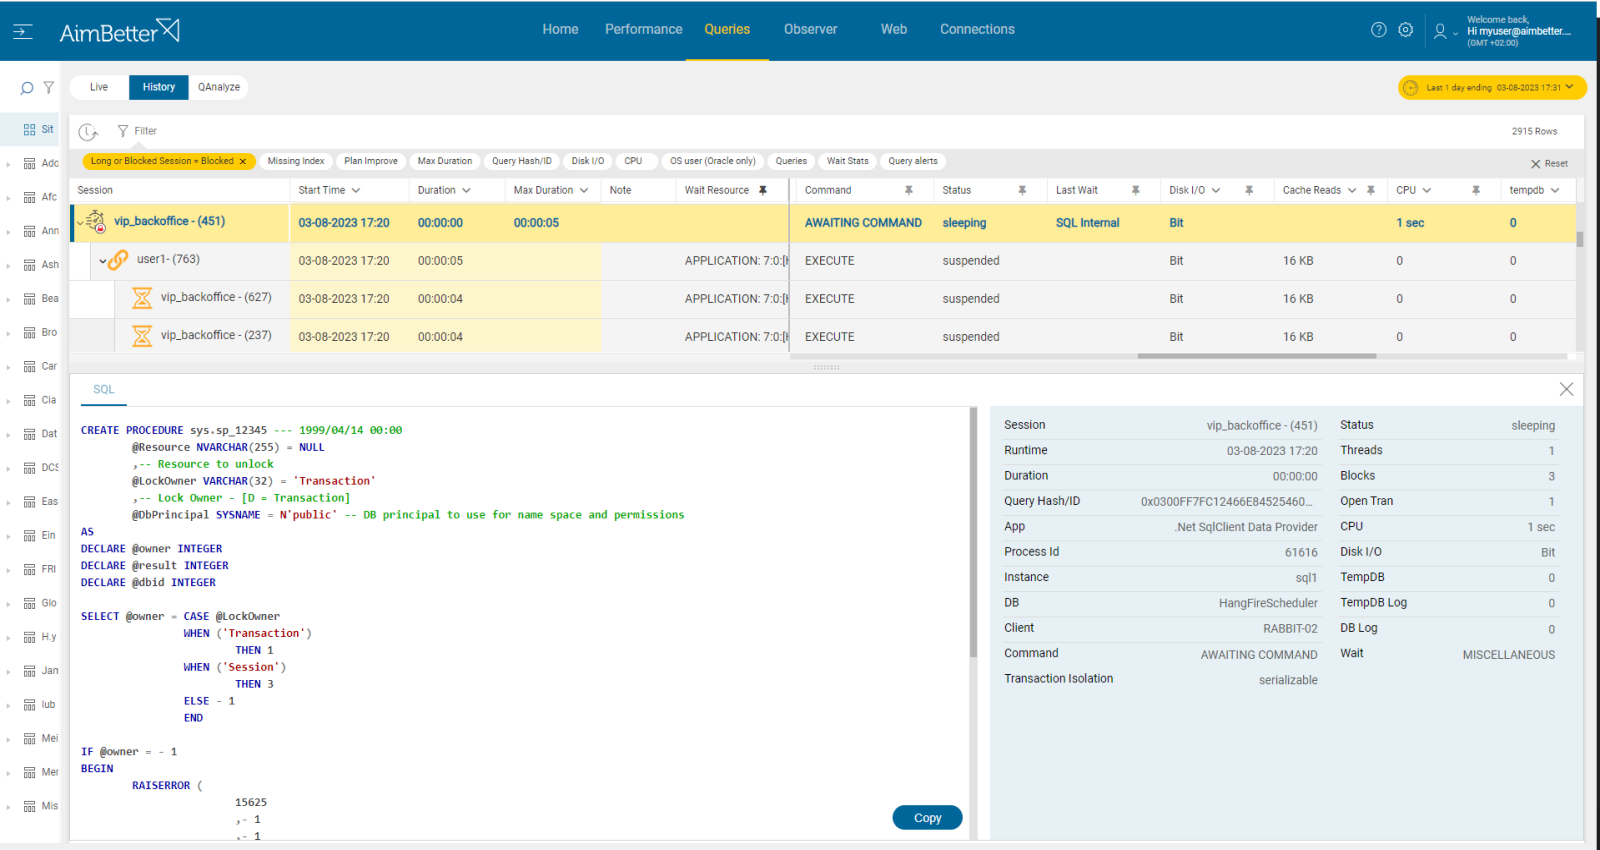
Task: Remove the Long or Blocked Session filter chip
Action: pyautogui.click(x=243, y=161)
